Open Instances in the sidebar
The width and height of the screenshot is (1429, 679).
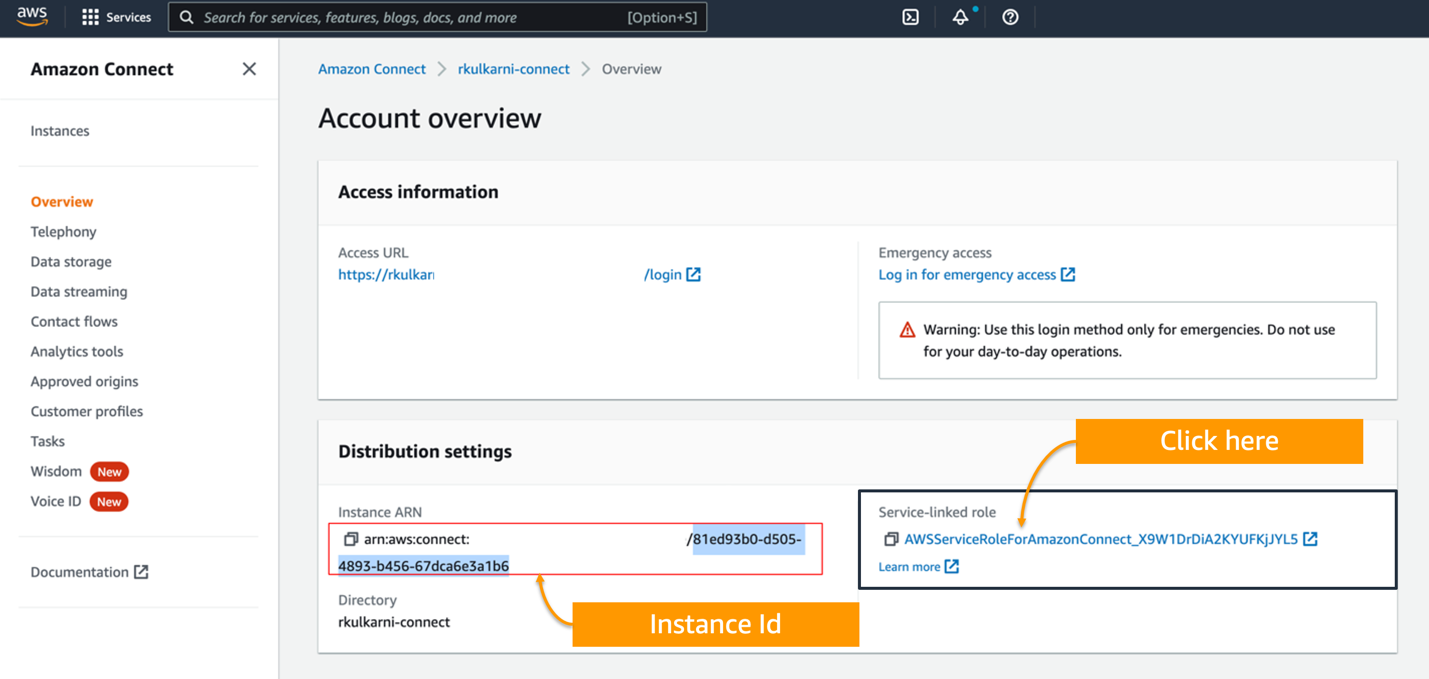60,131
